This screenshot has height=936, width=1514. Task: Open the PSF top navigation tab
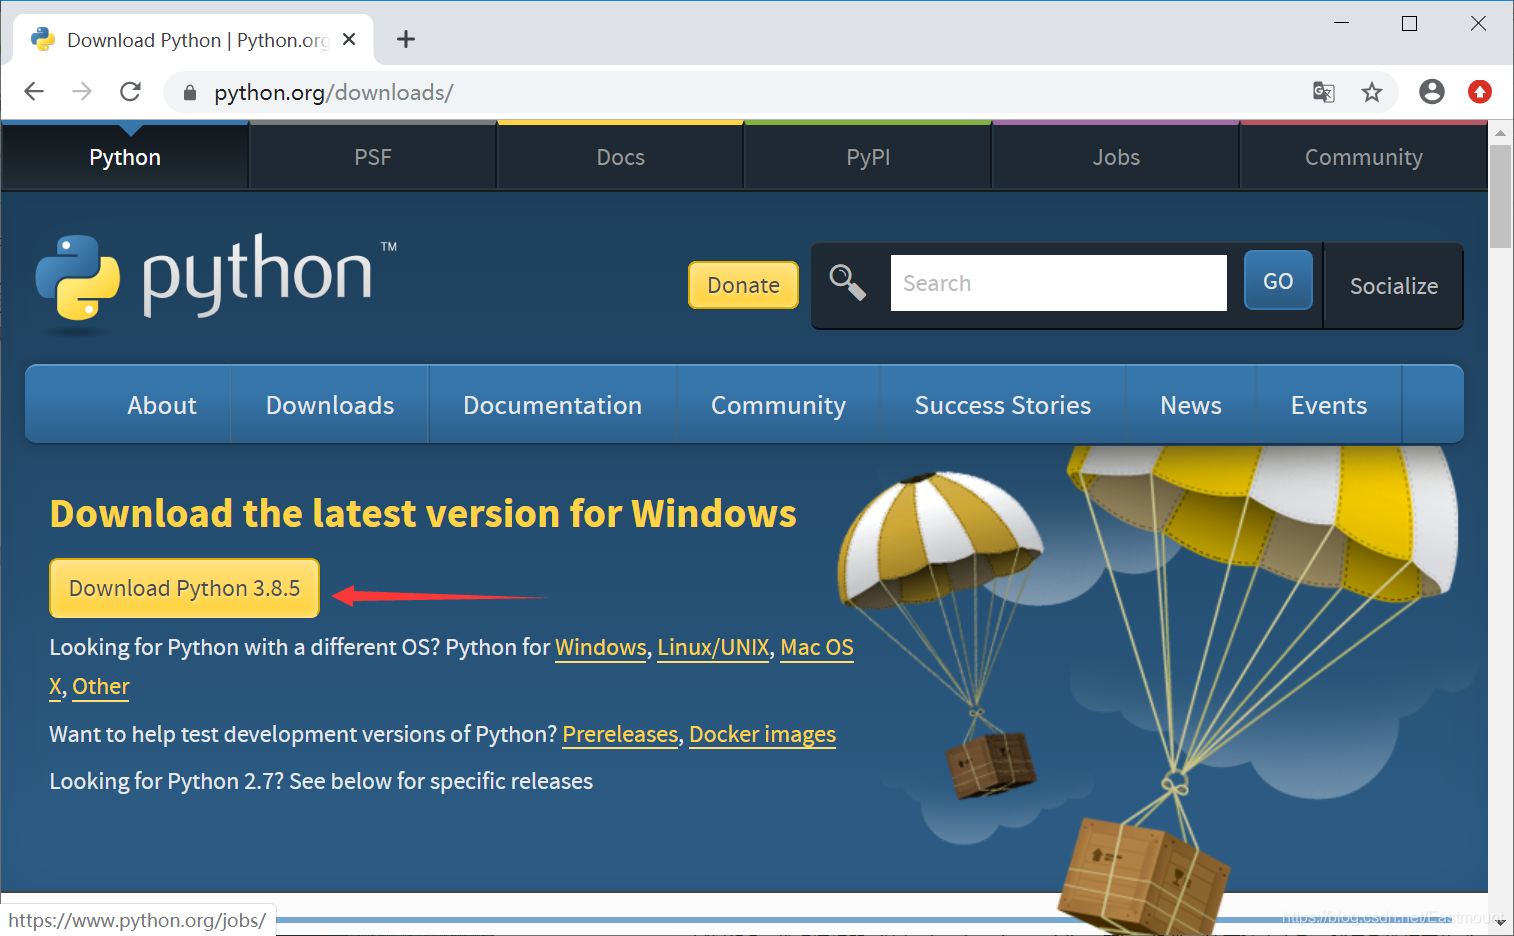373,157
